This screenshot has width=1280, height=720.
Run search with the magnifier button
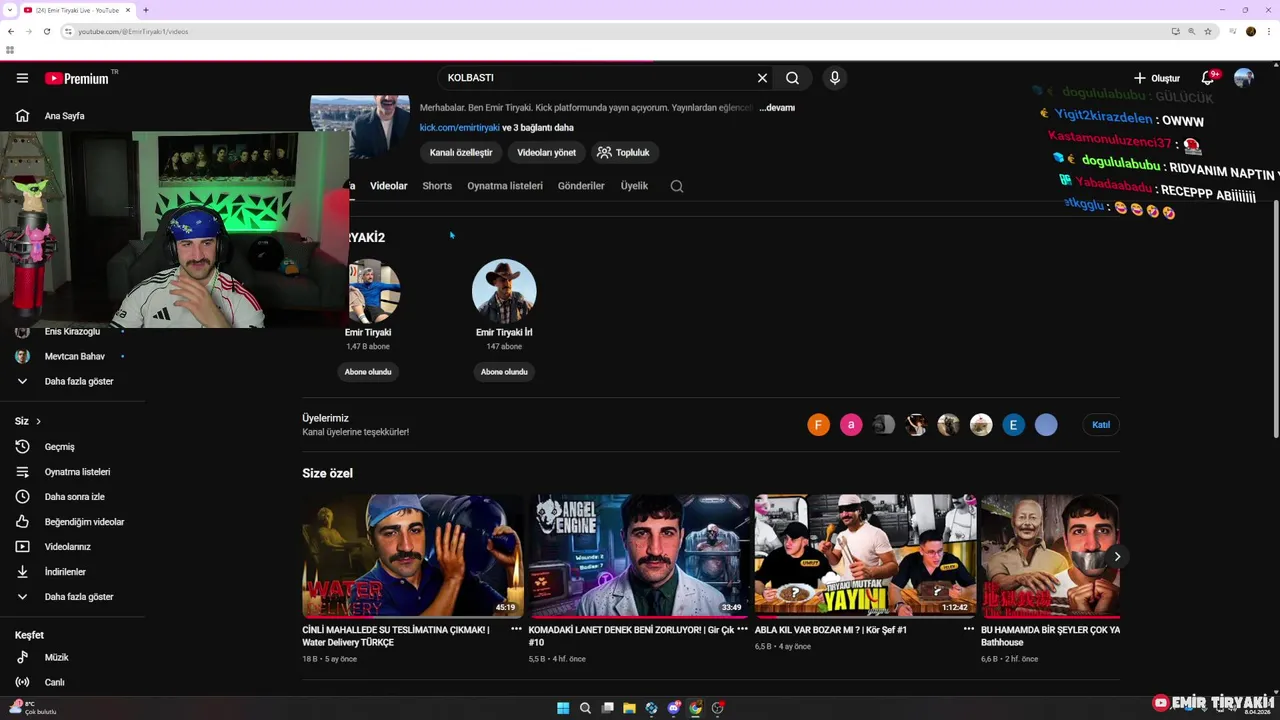[792, 78]
